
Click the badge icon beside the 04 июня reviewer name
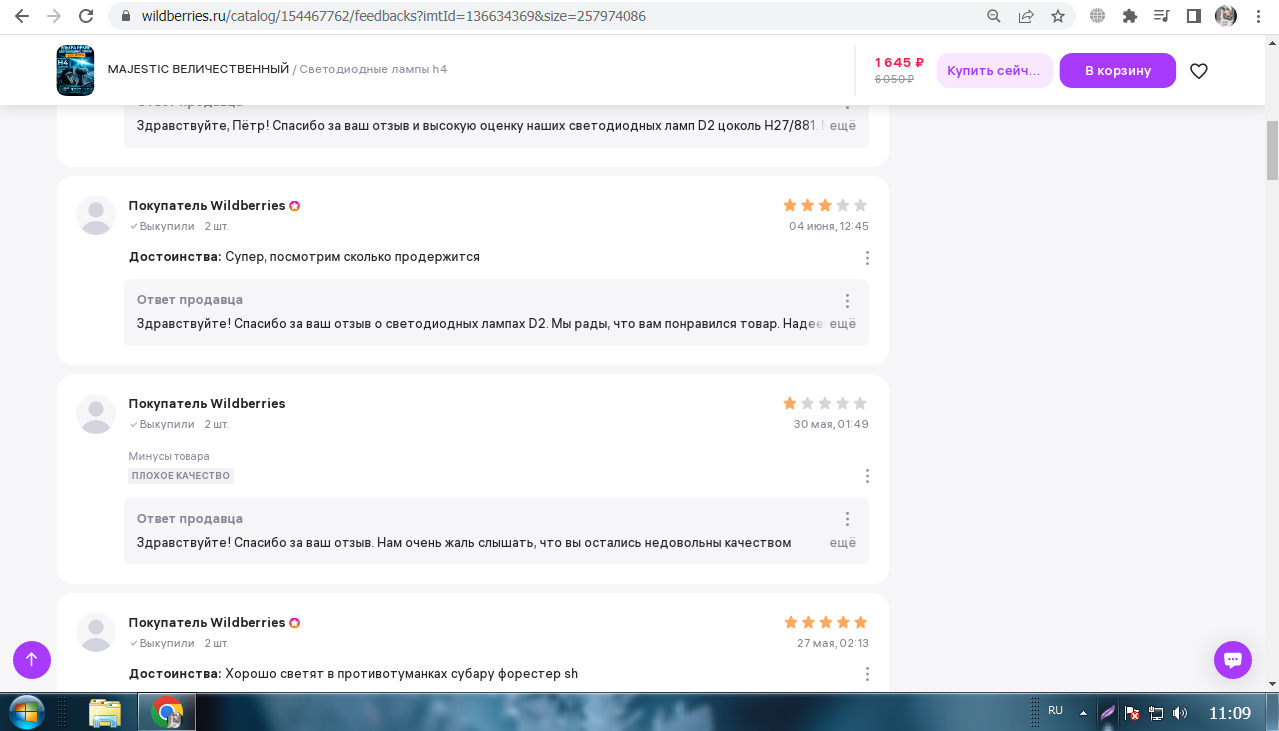coord(295,206)
